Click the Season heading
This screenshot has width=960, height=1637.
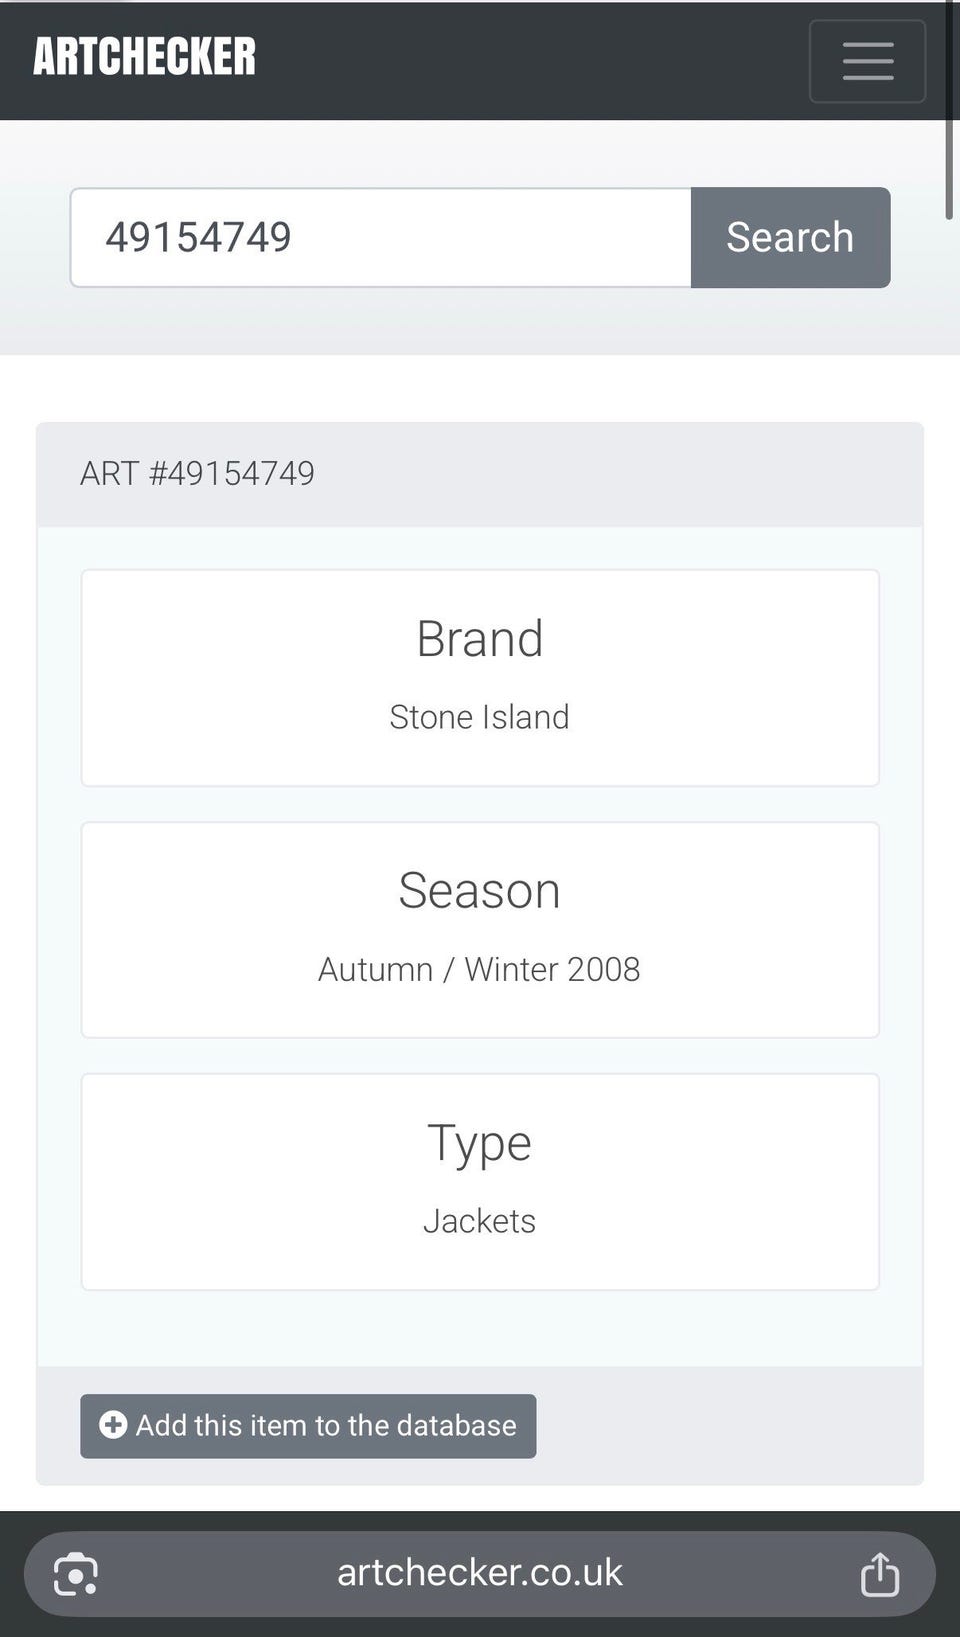479,891
